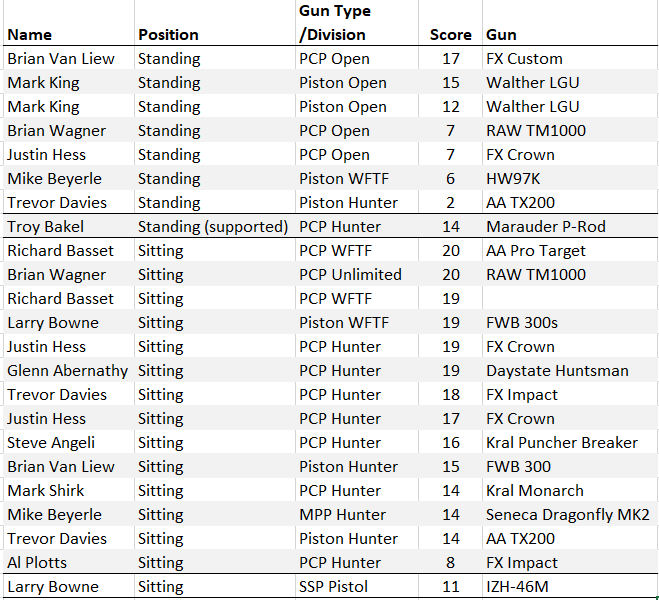Select the Score header cell

tap(450, 23)
